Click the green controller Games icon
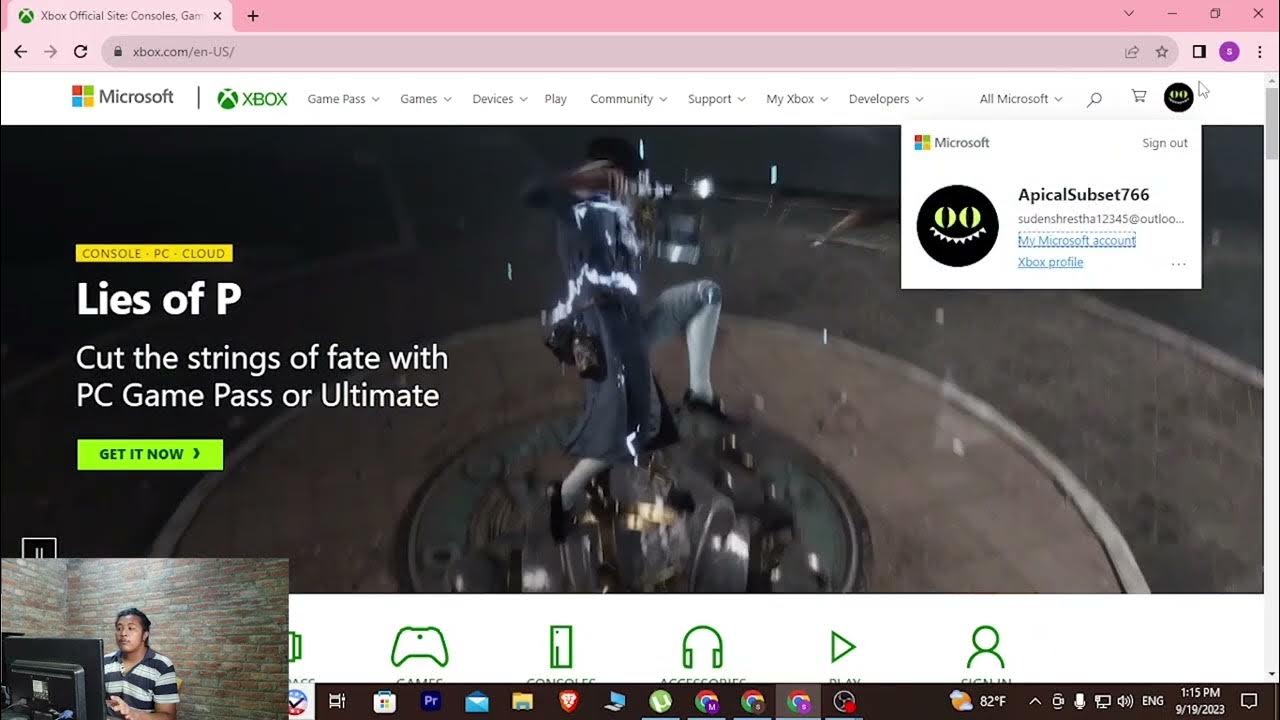The image size is (1280, 720). (419, 647)
